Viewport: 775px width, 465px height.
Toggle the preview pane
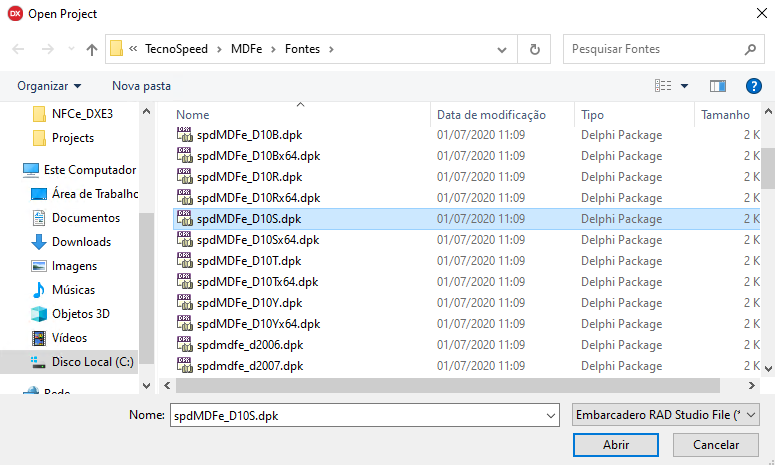click(x=718, y=86)
